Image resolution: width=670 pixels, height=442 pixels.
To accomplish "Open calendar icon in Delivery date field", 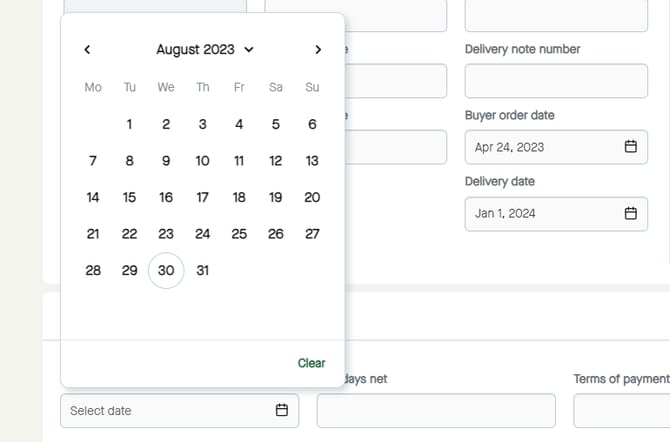I will pyautogui.click(x=631, y=213).
